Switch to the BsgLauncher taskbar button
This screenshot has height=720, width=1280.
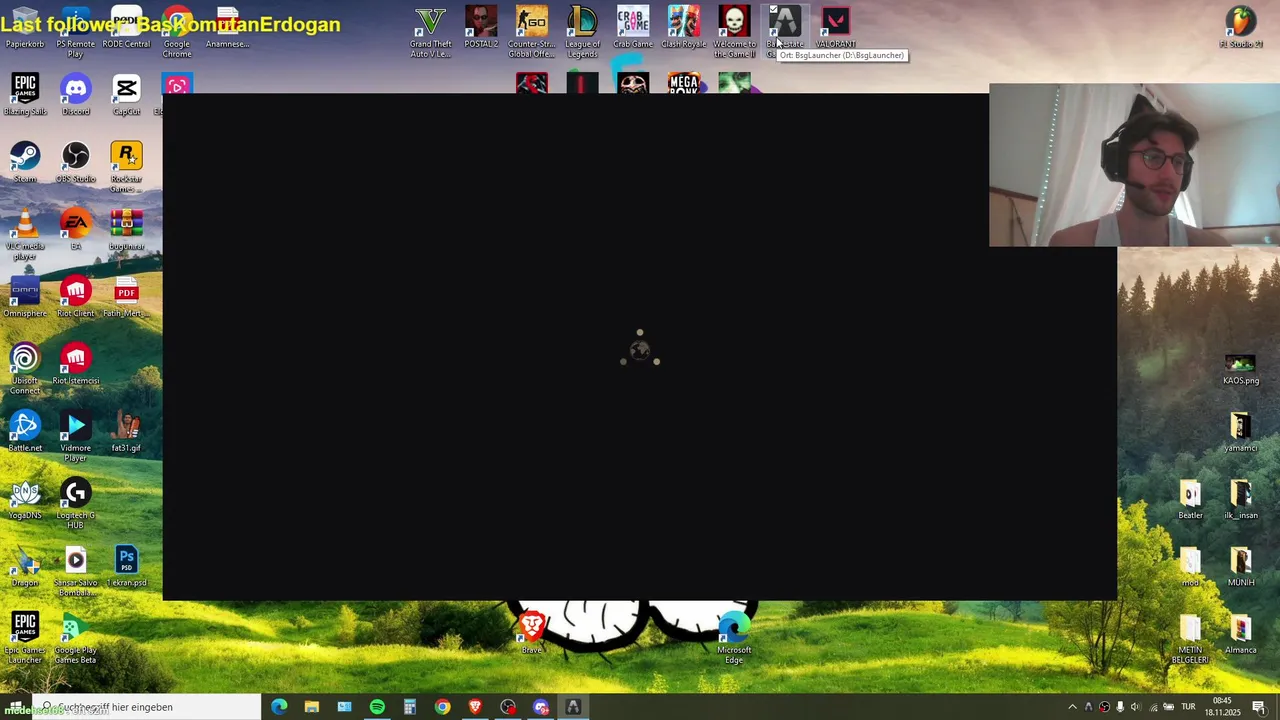click(573, 707)
